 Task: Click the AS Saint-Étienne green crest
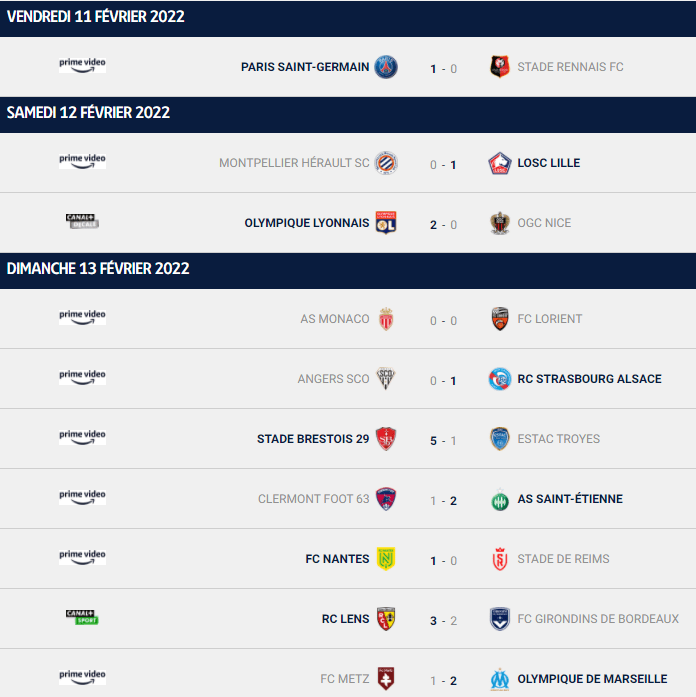[x=500, y=499]
